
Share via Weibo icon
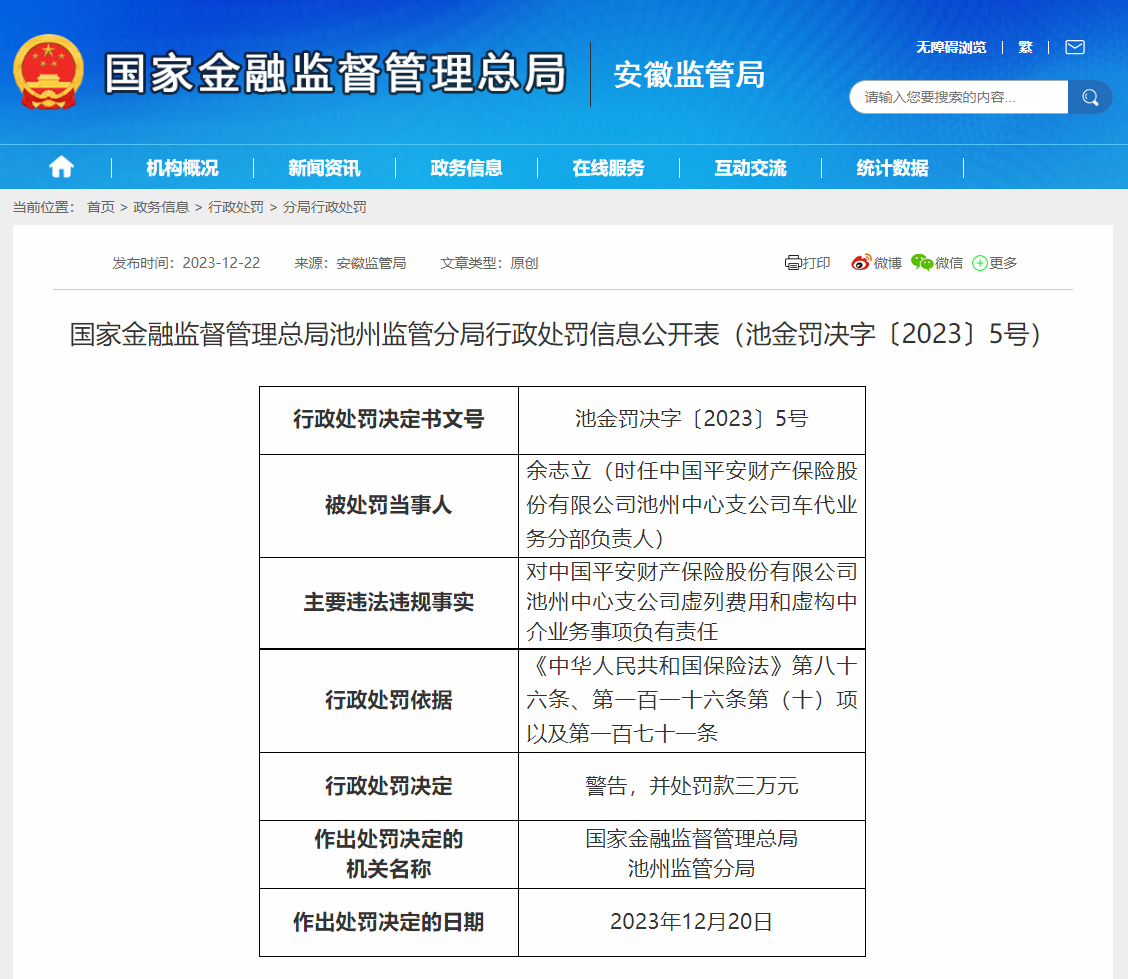(860, 263)
